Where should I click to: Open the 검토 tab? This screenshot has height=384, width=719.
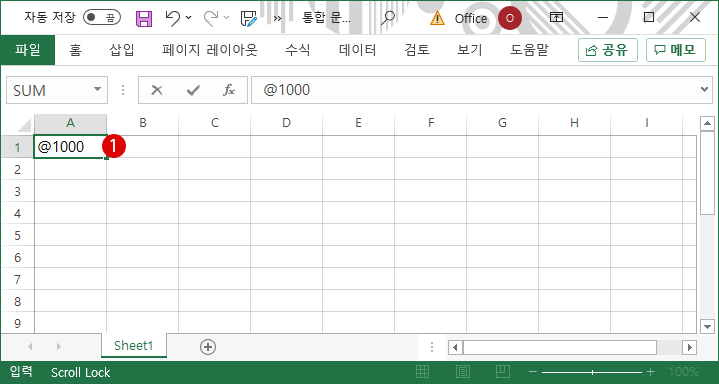pyautogui.click(x=417, y=50)
